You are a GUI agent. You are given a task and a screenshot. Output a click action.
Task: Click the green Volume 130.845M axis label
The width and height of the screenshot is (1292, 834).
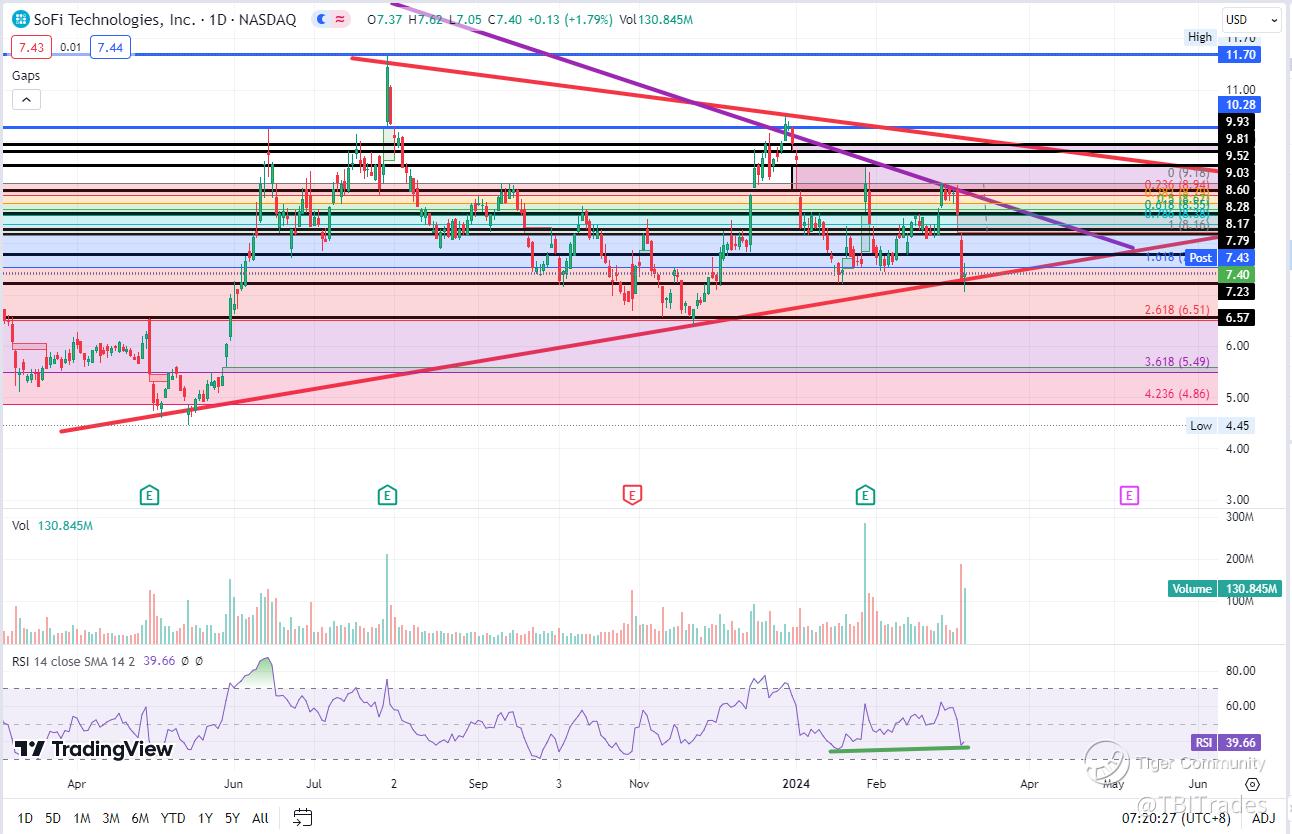coord(1225,589)
